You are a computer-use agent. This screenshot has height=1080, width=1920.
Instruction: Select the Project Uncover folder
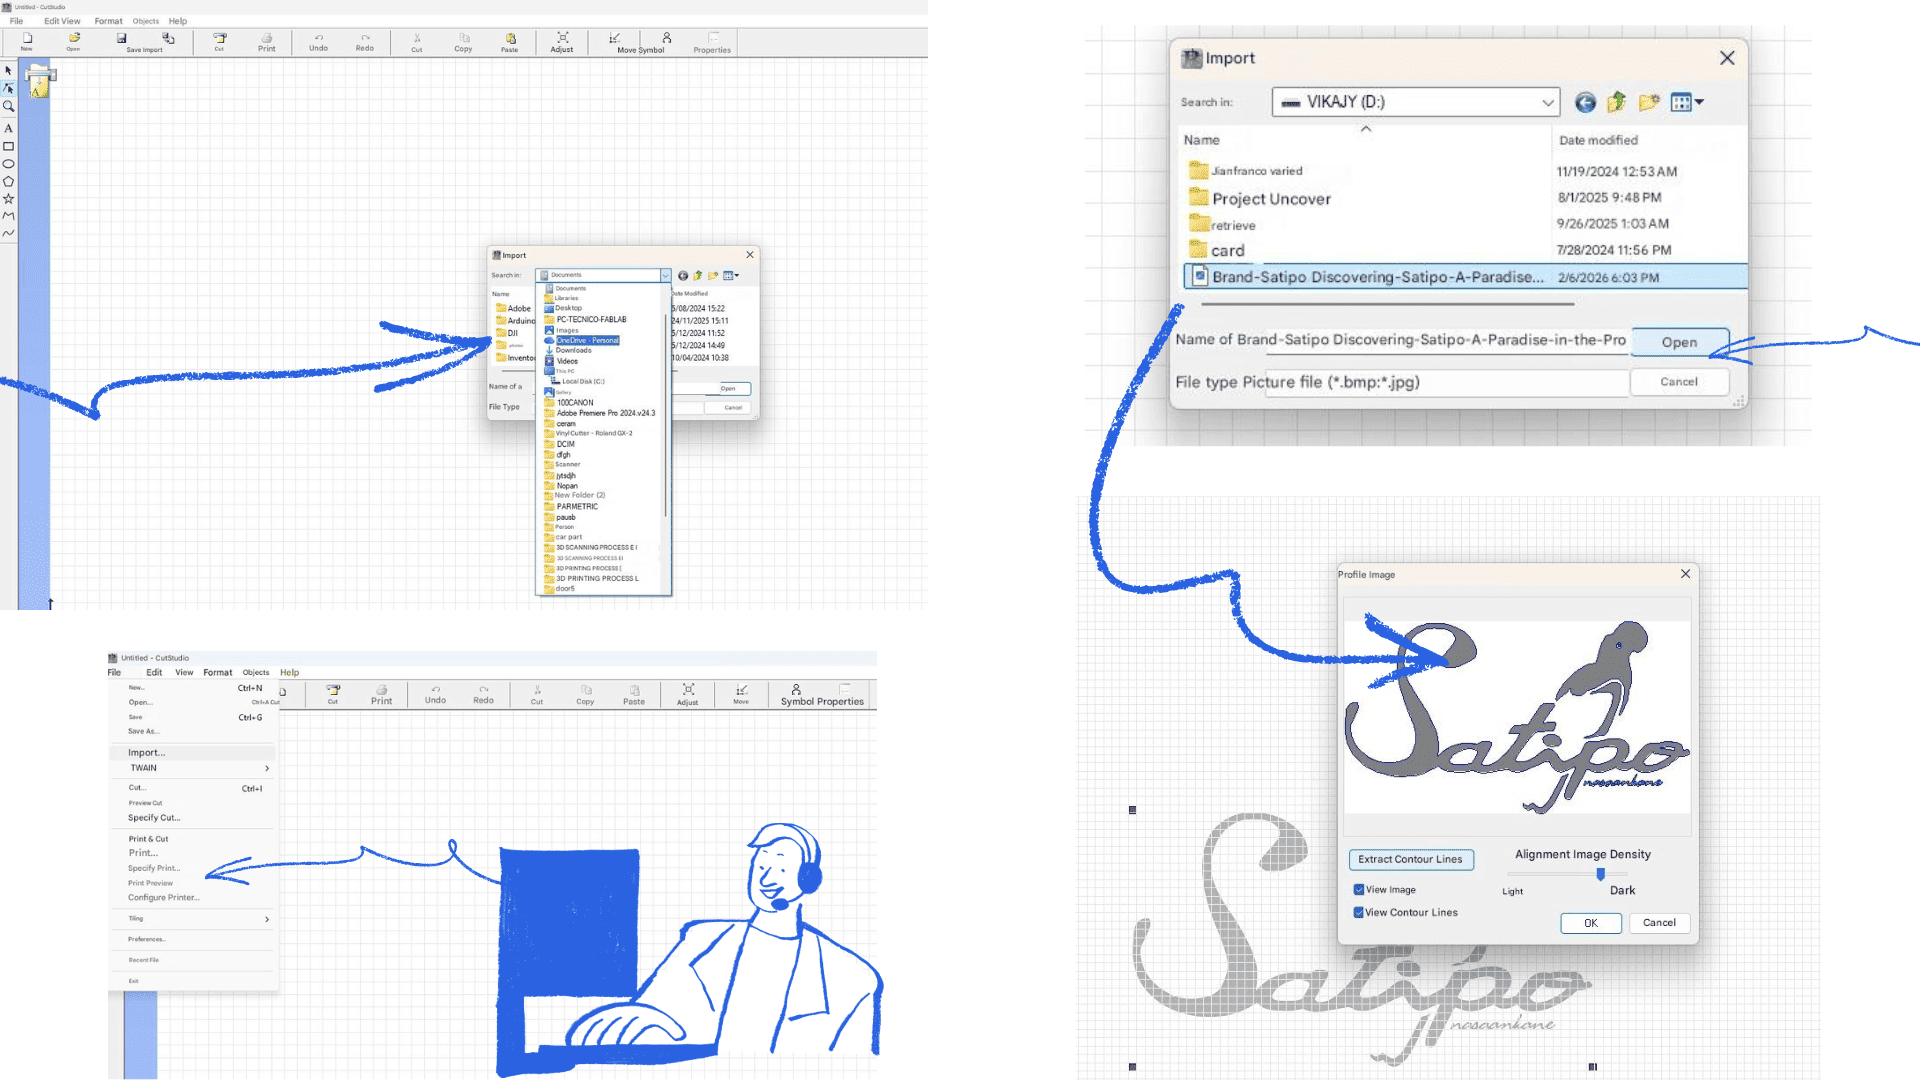tap(1271, 198)
